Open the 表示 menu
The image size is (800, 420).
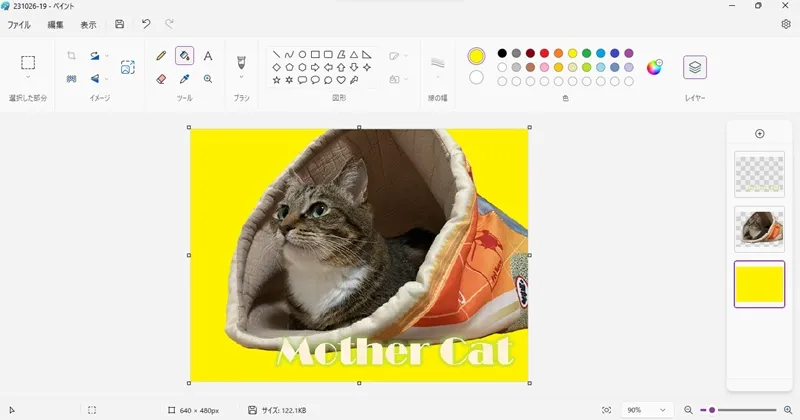coord(88,24)
